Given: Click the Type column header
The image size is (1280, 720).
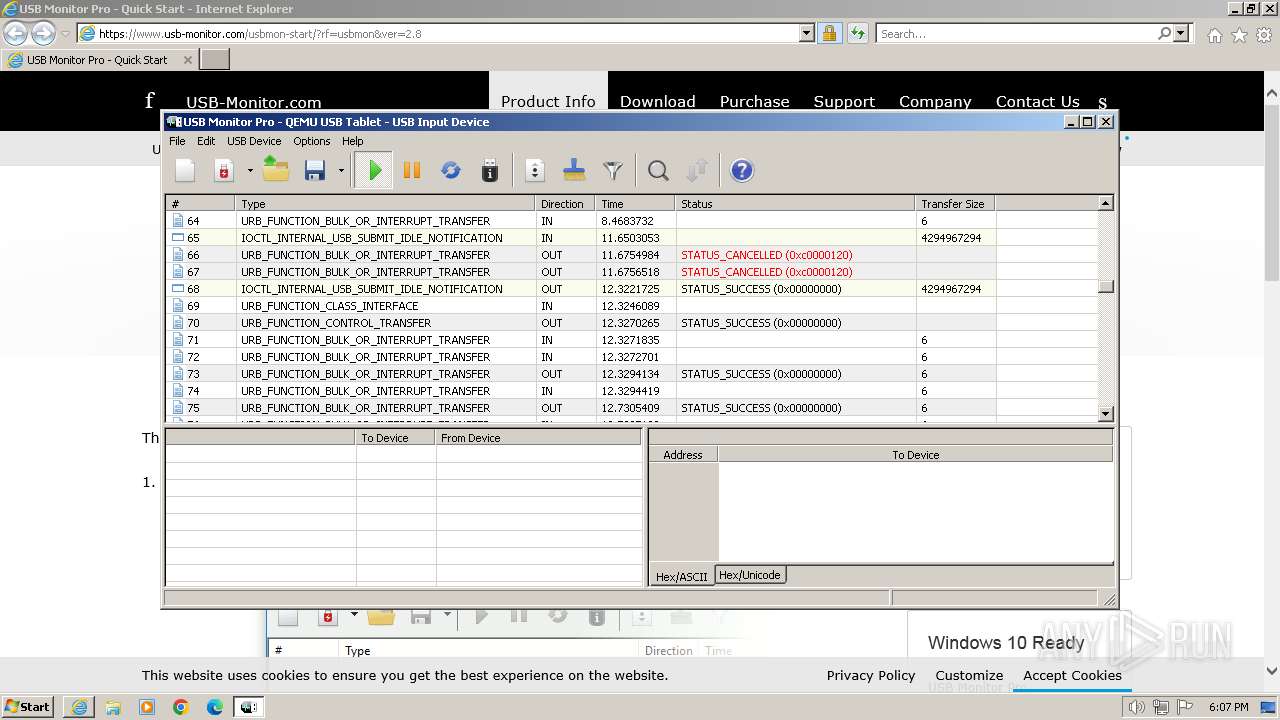Looking at the screenshot, I should pos(386,204).
